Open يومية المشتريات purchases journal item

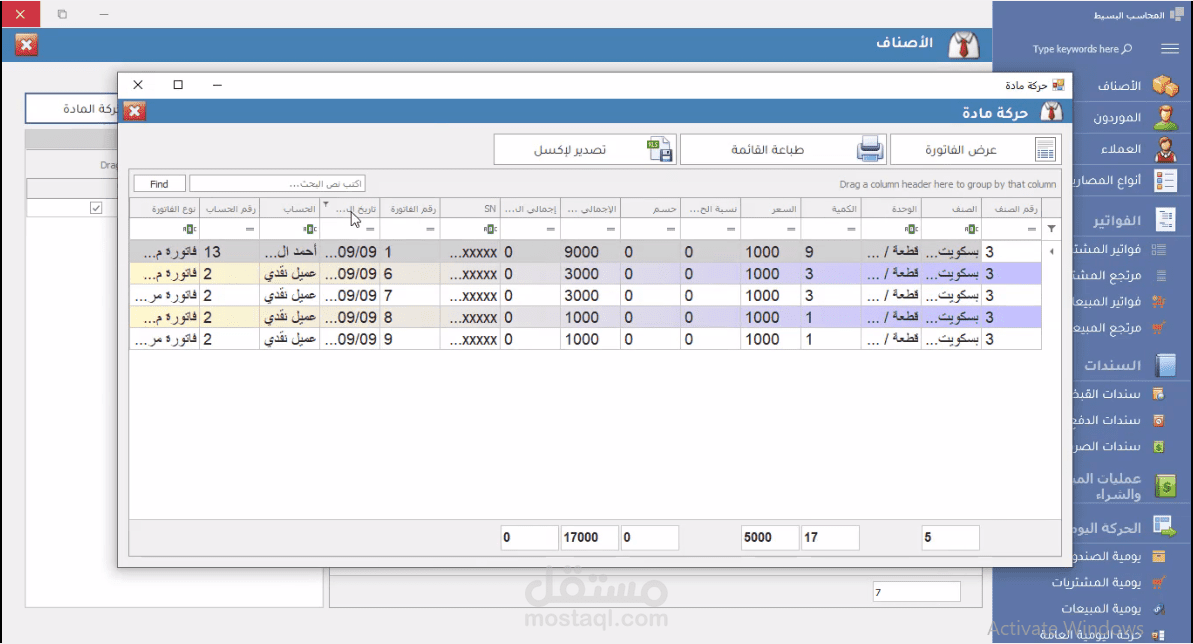pos(1096,582)
